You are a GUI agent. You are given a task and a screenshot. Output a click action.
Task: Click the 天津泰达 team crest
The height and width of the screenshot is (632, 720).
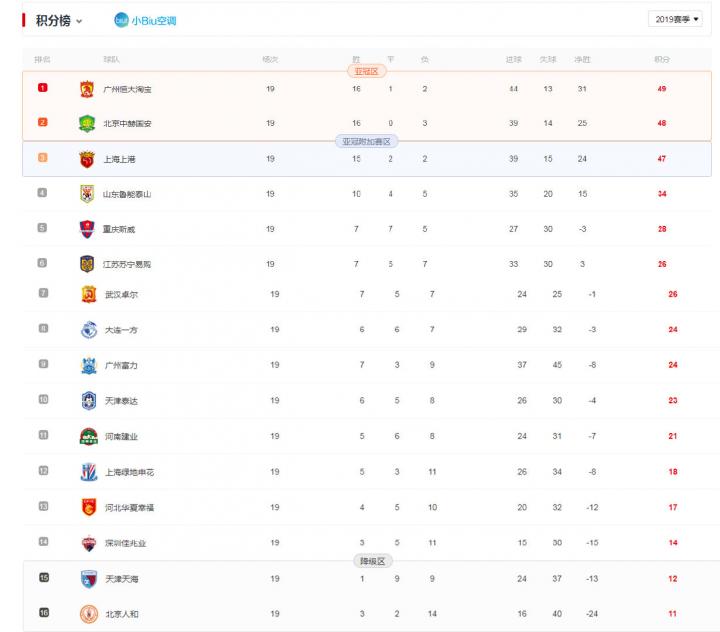88,401
